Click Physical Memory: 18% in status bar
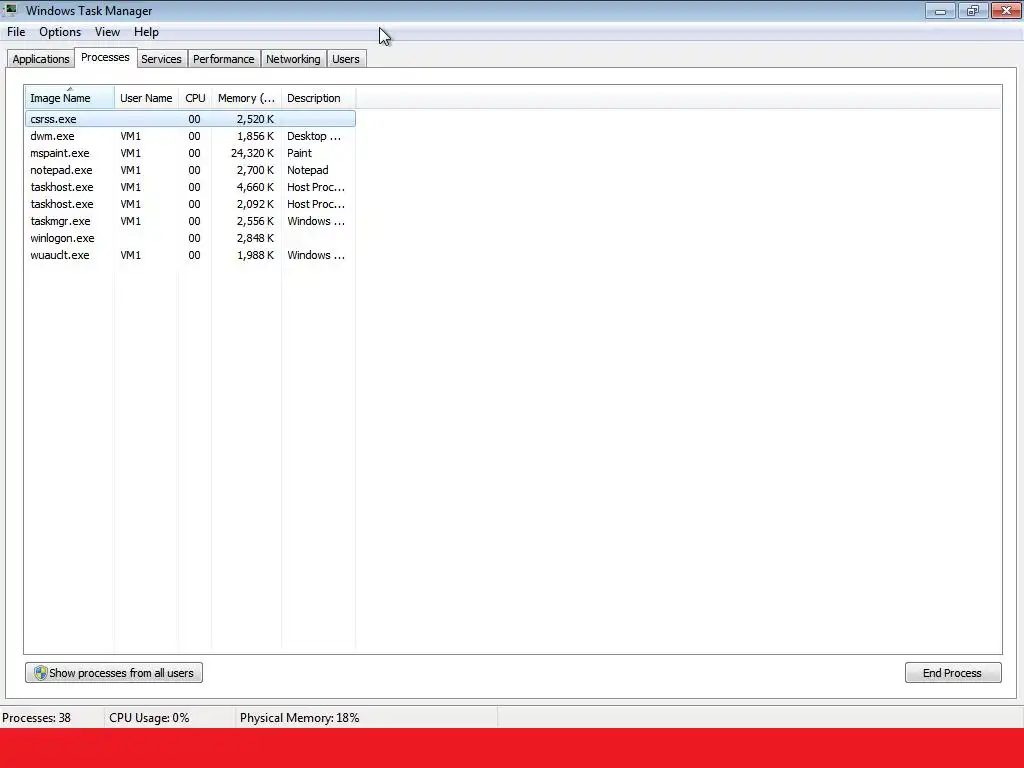Viewport: 1024px width, 768px height. click(x=300, y=718)
